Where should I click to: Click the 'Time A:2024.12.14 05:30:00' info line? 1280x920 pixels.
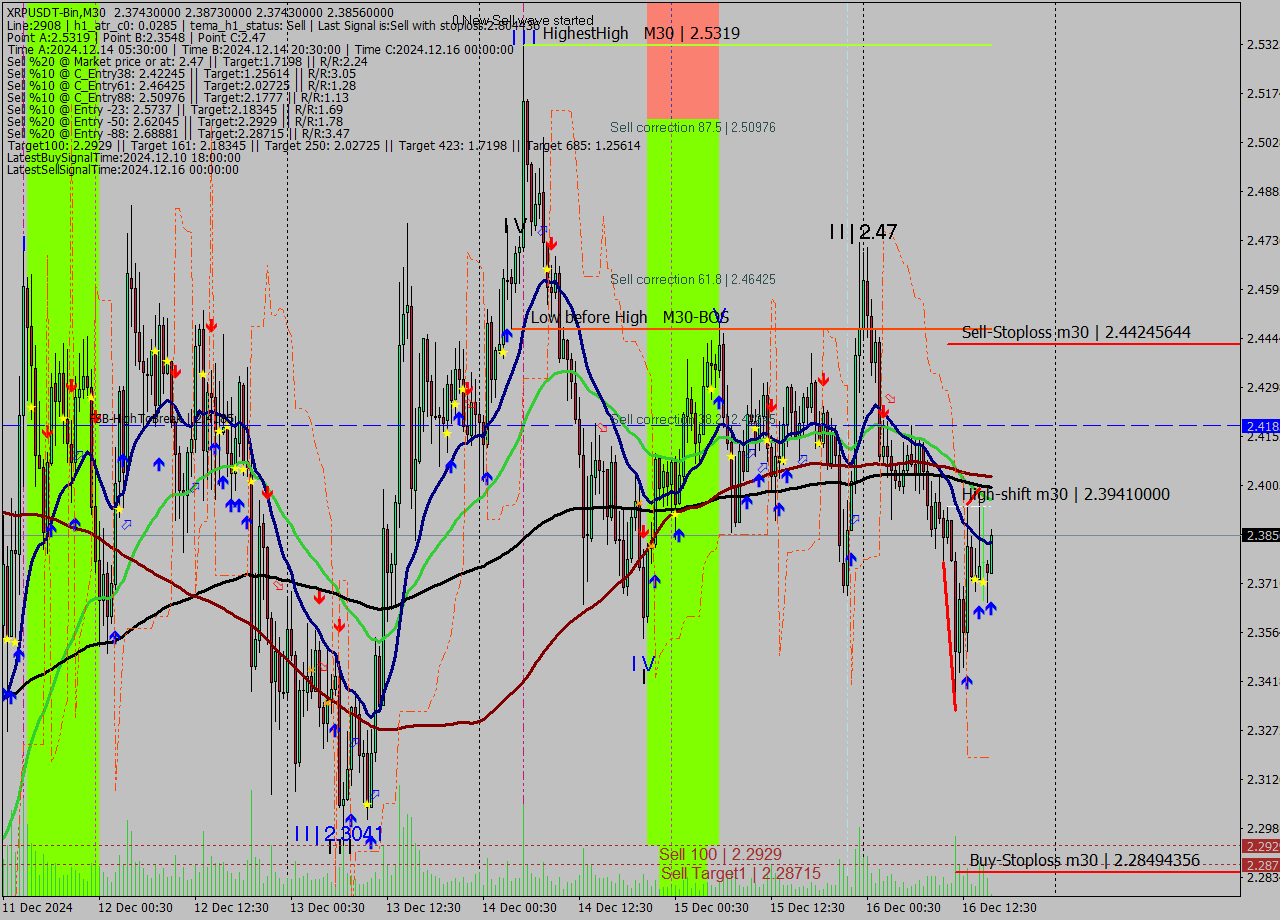260,49
